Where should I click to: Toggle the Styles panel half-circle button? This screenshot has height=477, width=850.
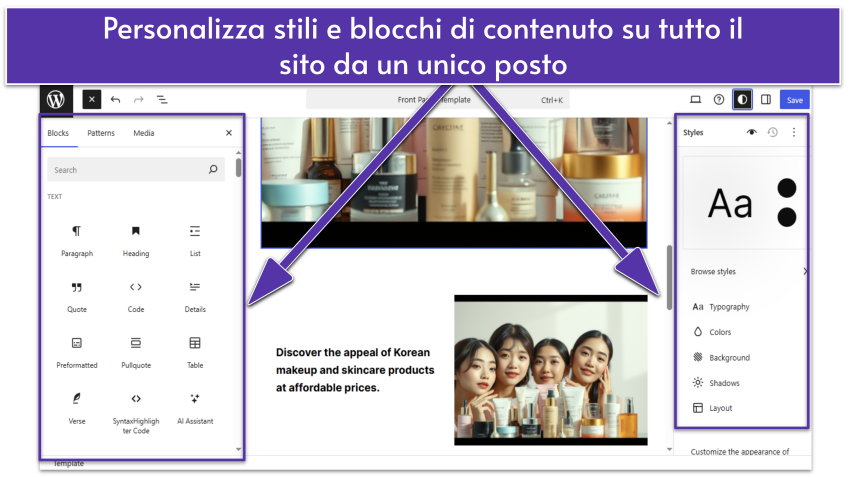pos(742,100)
